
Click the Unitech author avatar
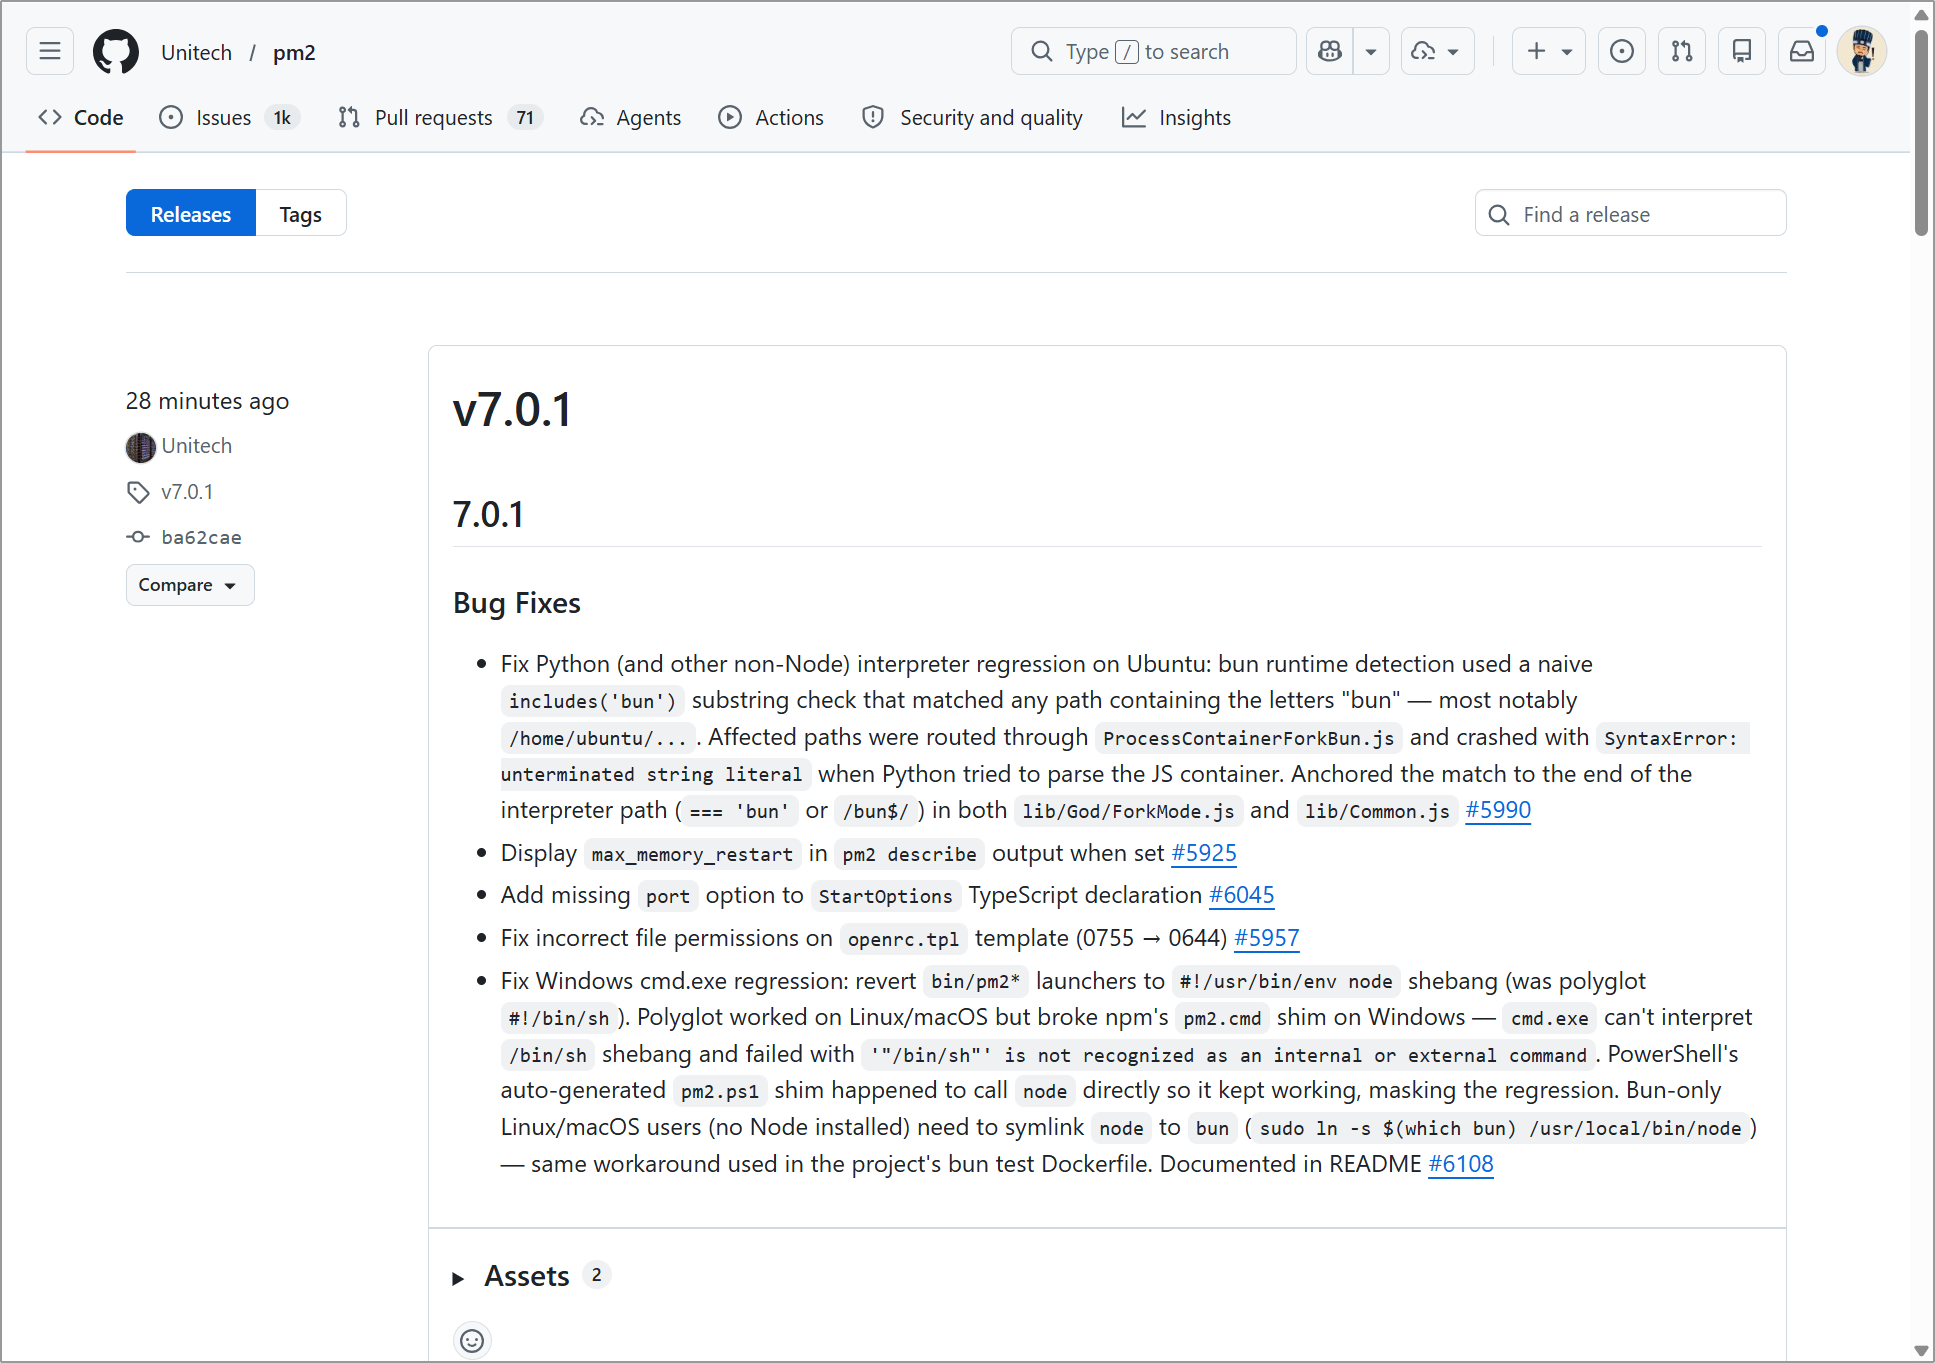click(141, 447)
